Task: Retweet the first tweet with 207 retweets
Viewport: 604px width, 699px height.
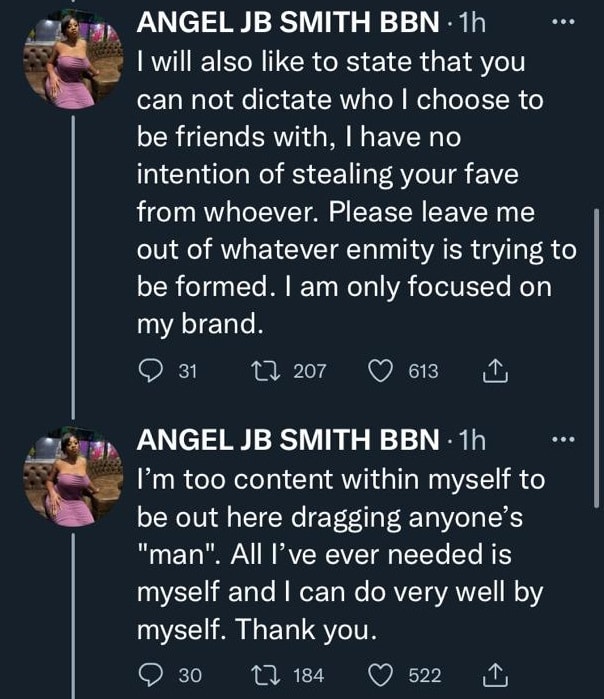Action: [x=266, y=372]
